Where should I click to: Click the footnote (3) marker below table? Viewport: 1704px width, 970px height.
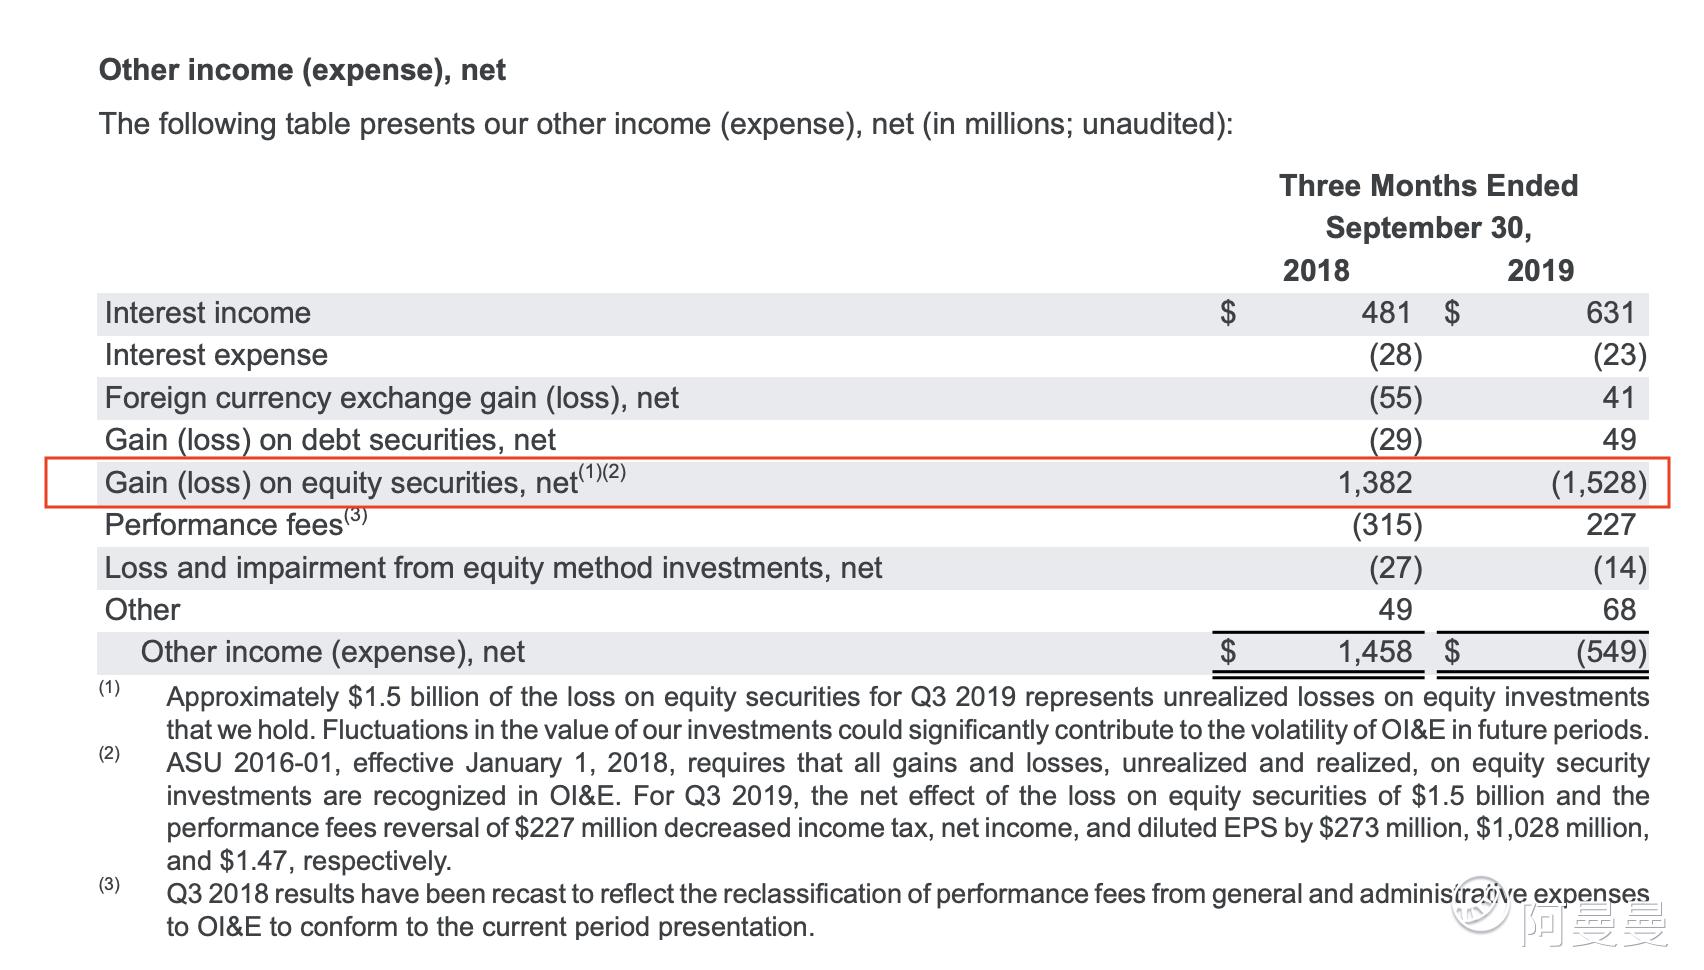109,884
